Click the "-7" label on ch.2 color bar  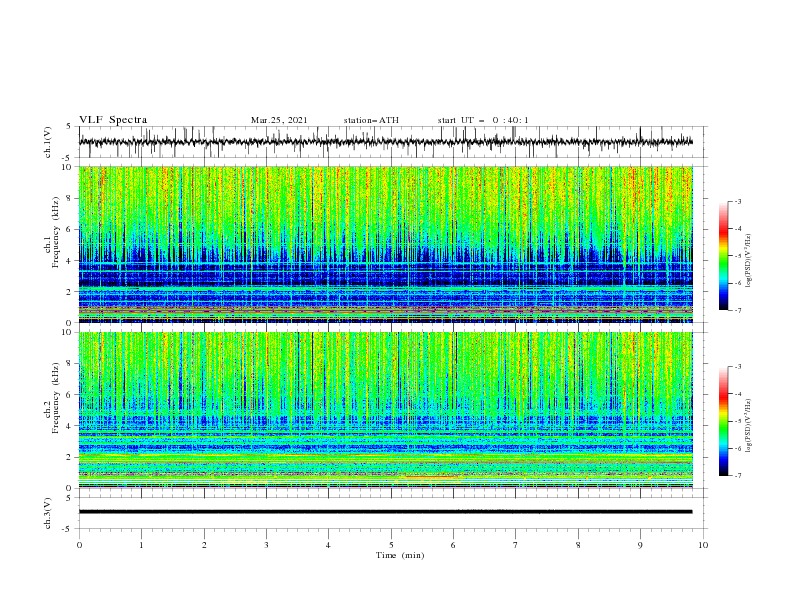pyautogui.click(x=738, y=476)
